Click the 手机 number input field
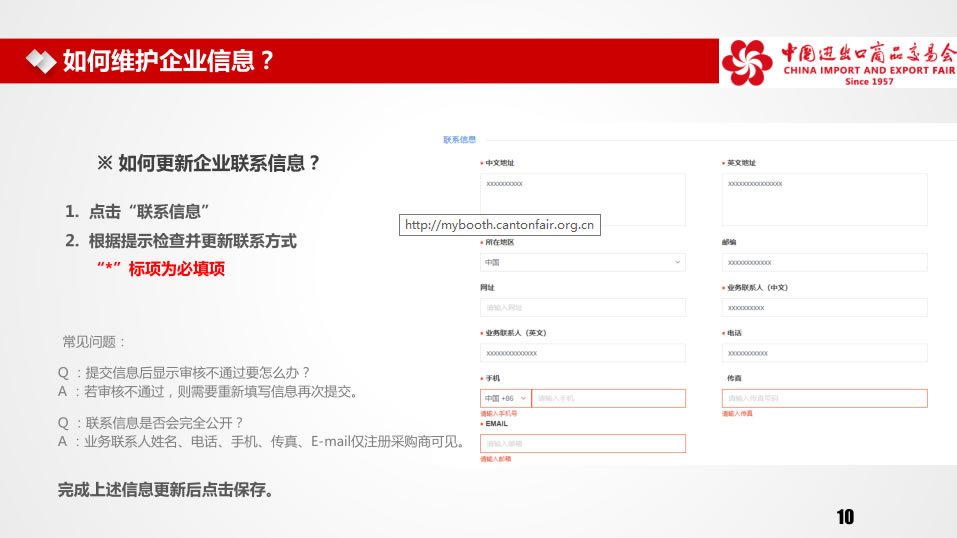Viewport: 957px width, 538px height. (609, 398)
